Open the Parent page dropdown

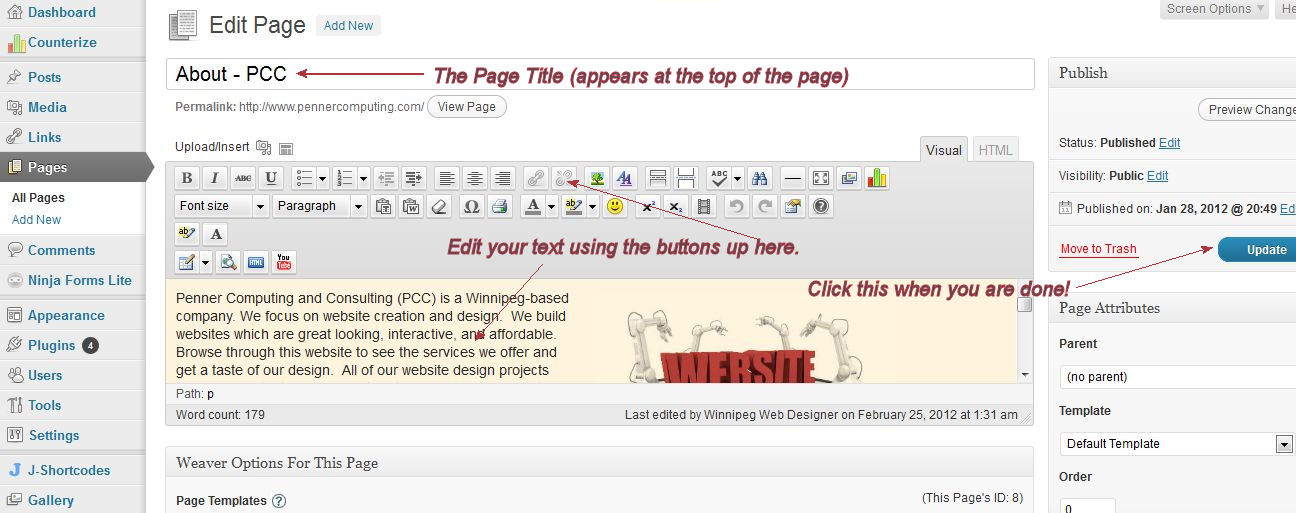click(1178, 377)
